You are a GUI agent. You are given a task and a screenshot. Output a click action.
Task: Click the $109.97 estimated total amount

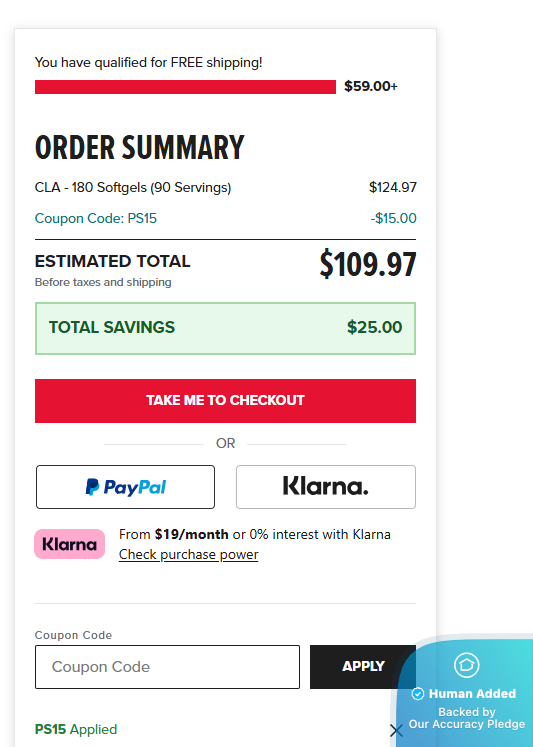tap(368, 264)
